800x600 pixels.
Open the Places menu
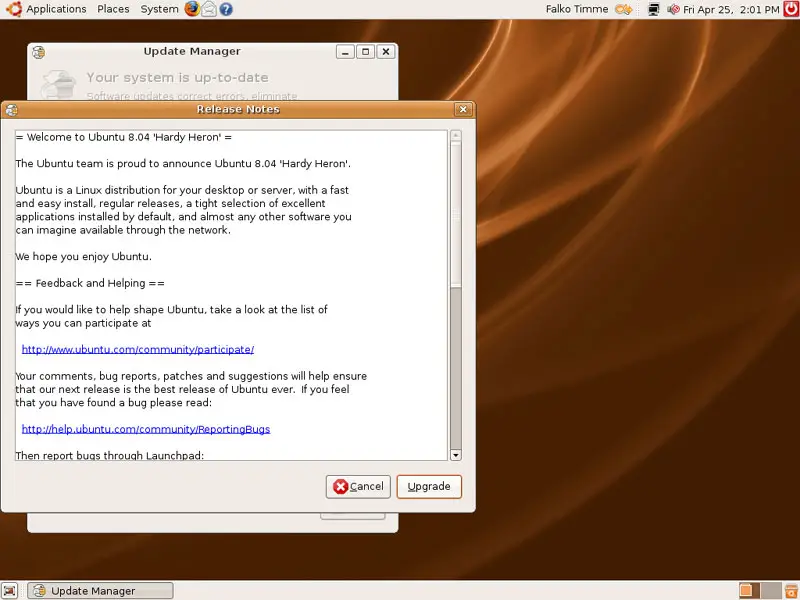point(113,9)
